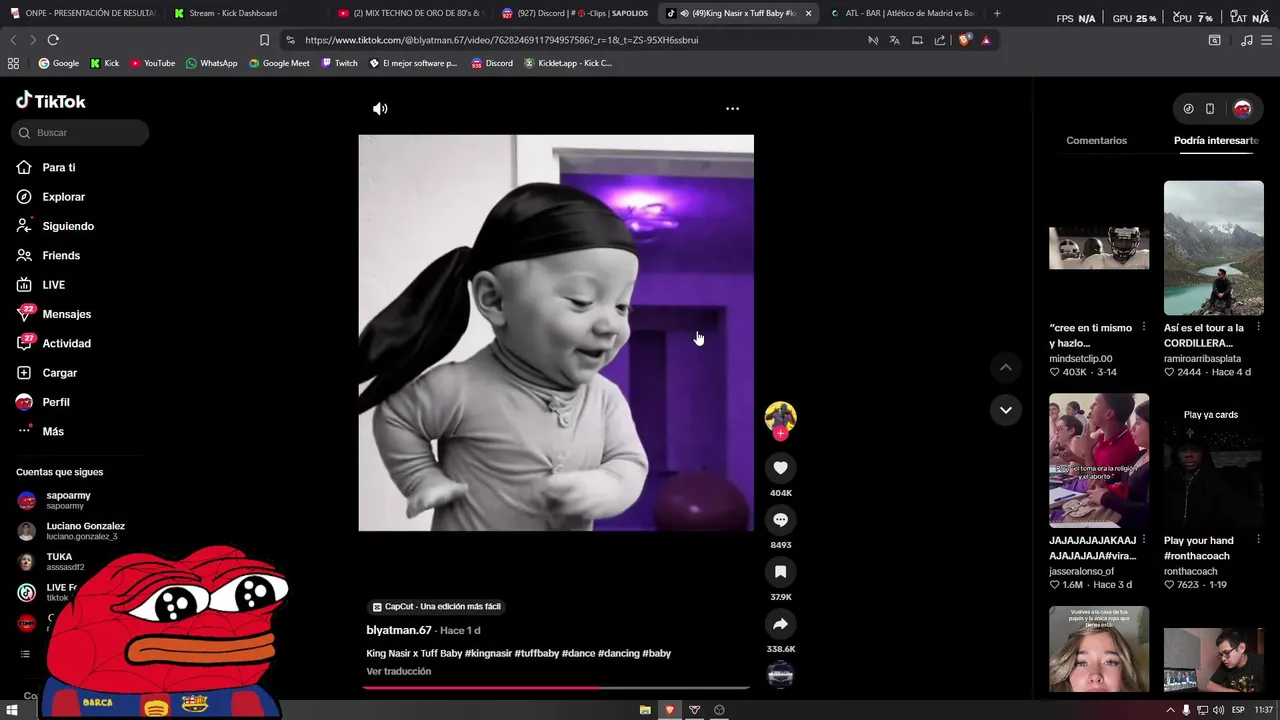Open Perfil page from sidebar
The image size is (1280, 720).
[x=55, y=402]
